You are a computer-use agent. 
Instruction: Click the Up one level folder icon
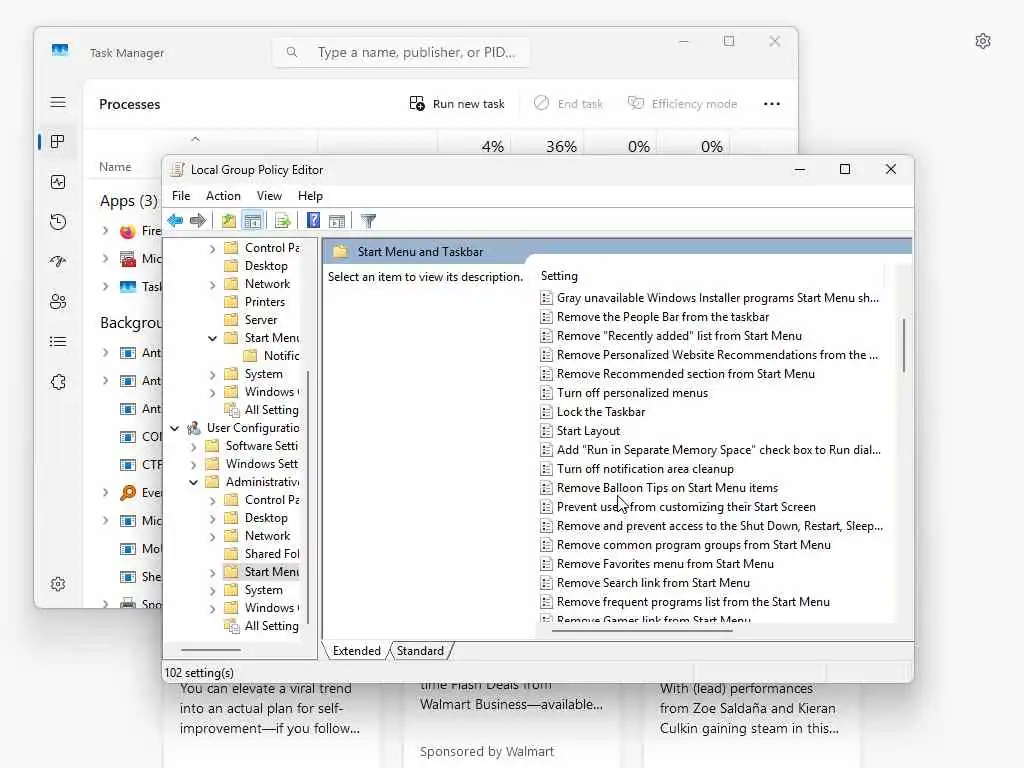[228, 221]
